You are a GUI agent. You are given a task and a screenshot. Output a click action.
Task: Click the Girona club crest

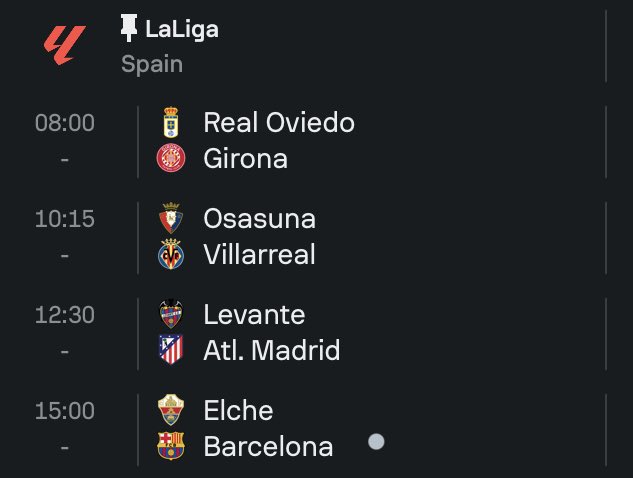(171, 158)
